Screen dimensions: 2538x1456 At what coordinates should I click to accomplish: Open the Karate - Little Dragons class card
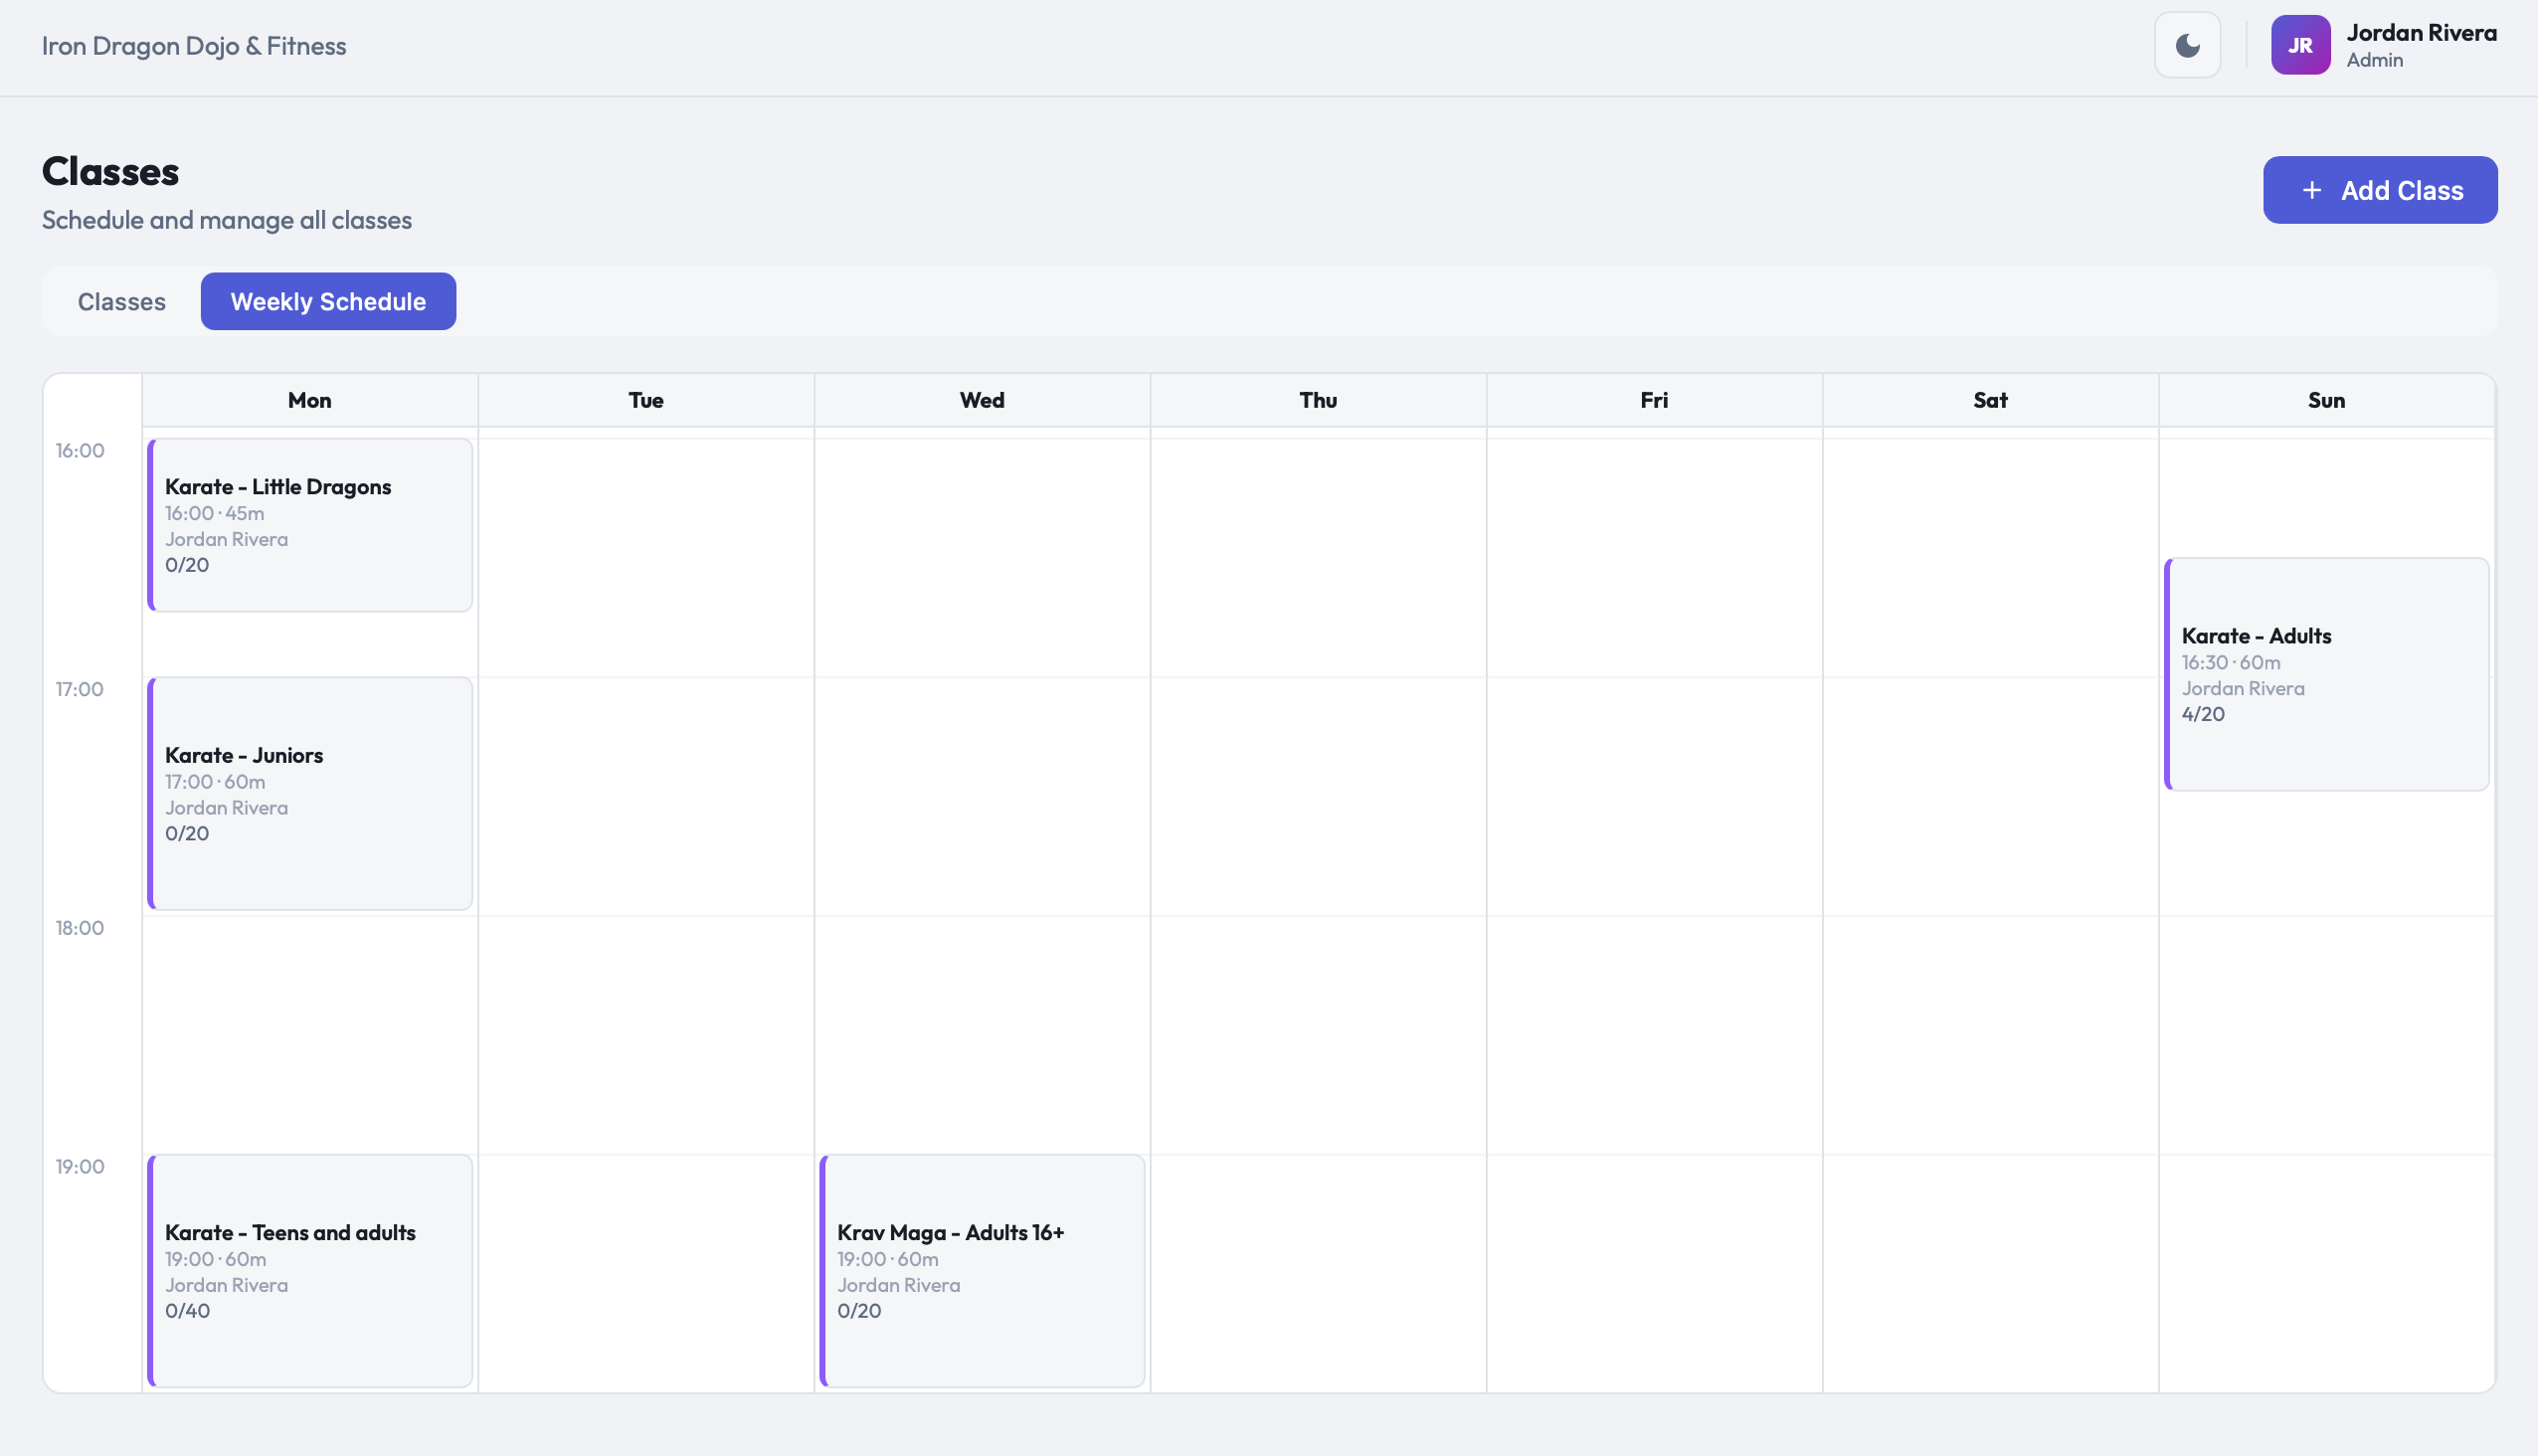coord(310,524)
